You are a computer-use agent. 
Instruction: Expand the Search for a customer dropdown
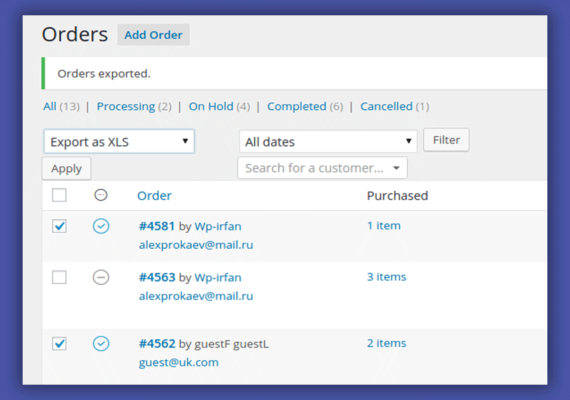coord(322,168)
